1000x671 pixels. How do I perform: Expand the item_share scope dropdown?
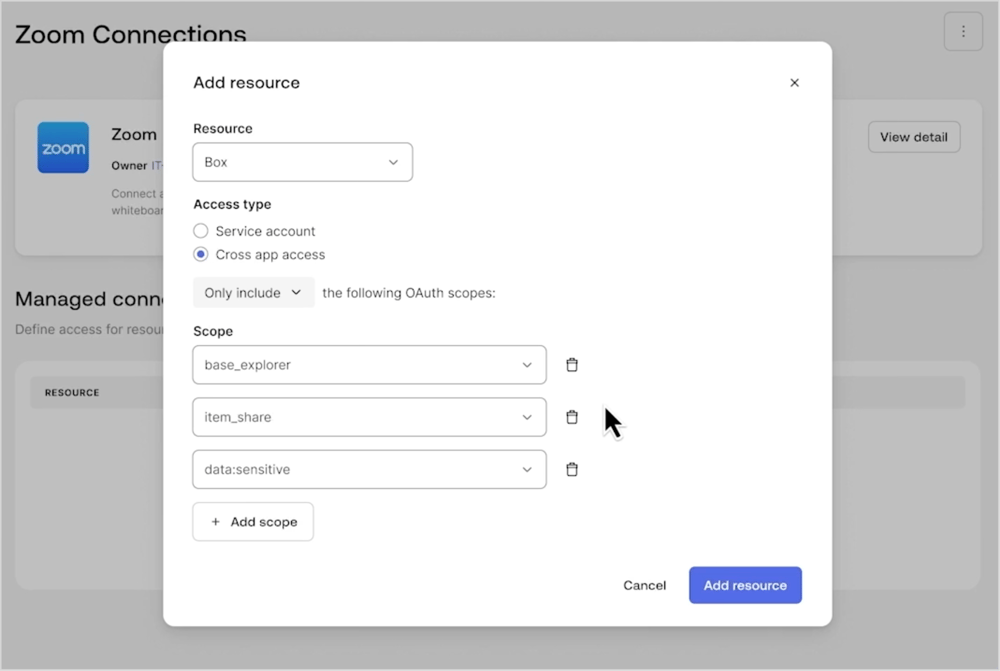528,417
